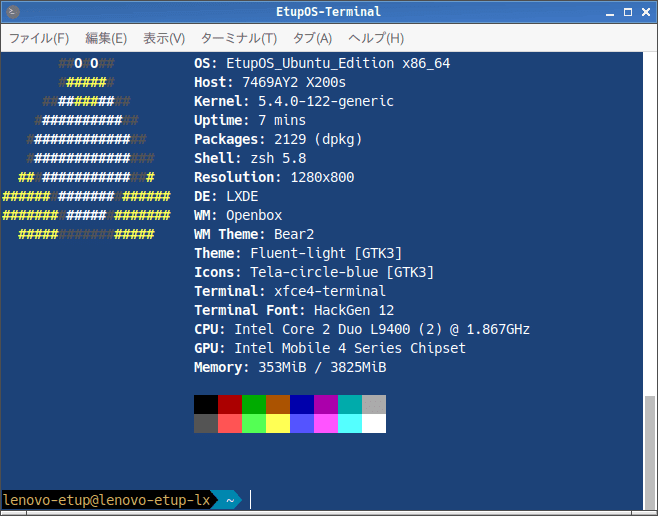The height and width of the screenshot is (516, 658).
Task: Click the brown-orange color block
Action: [278, 404]
